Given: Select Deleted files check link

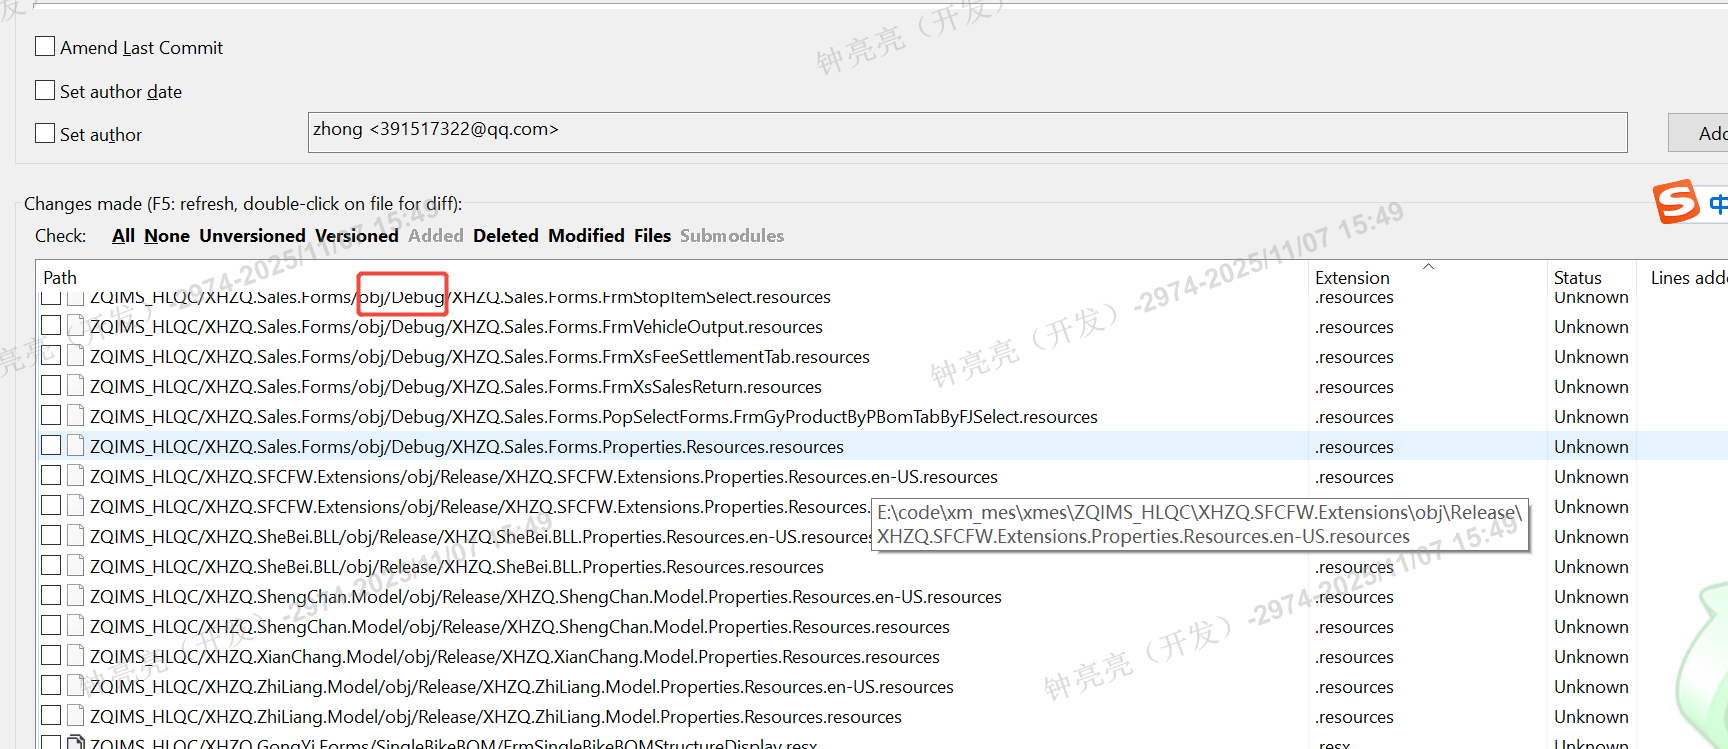Looking at the screenshot, I should click(x=506, y=236).
